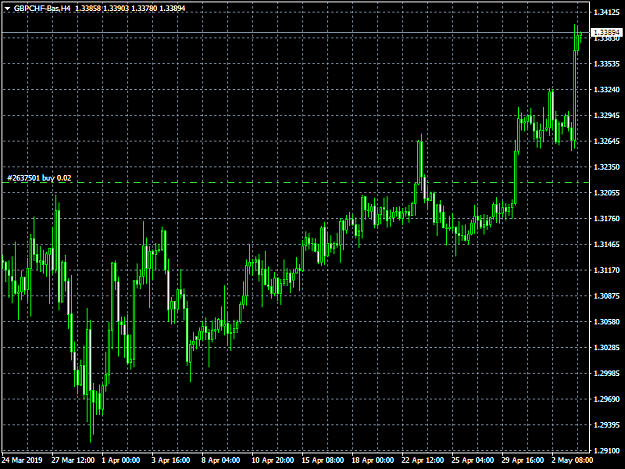Click the 27 Mar 12:00 time label
Image resolution: width=625 pixels, height=469 pixels.
73,460
